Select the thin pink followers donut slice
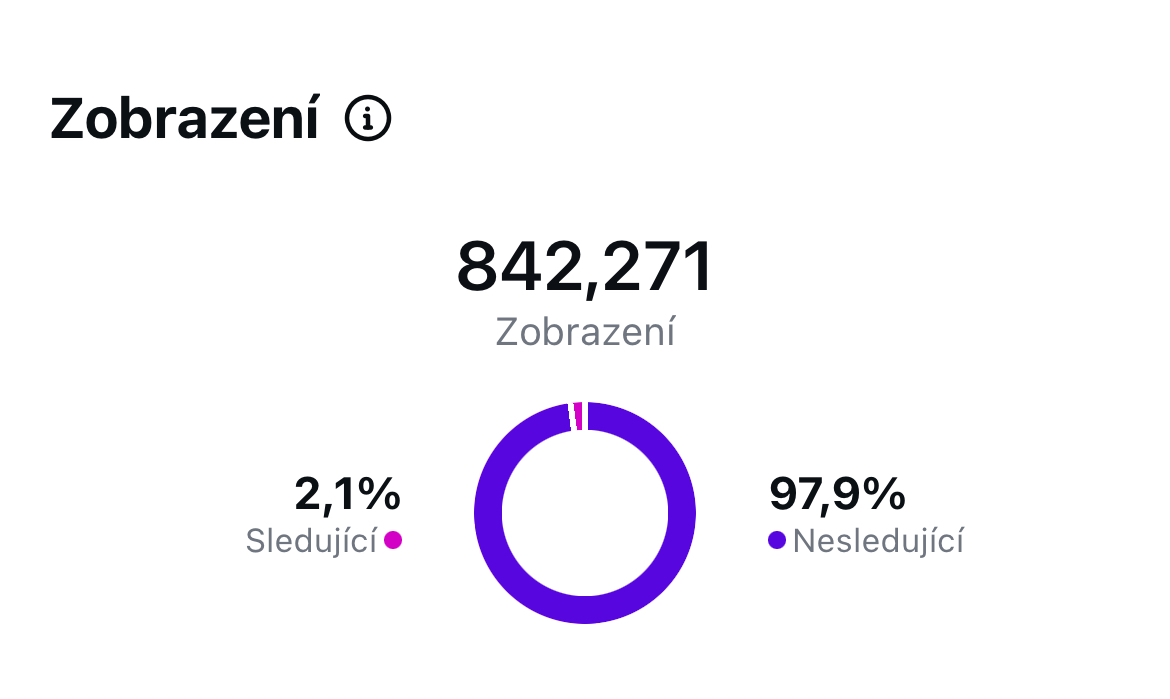The image size is (1170, 699). pos(578,415)
